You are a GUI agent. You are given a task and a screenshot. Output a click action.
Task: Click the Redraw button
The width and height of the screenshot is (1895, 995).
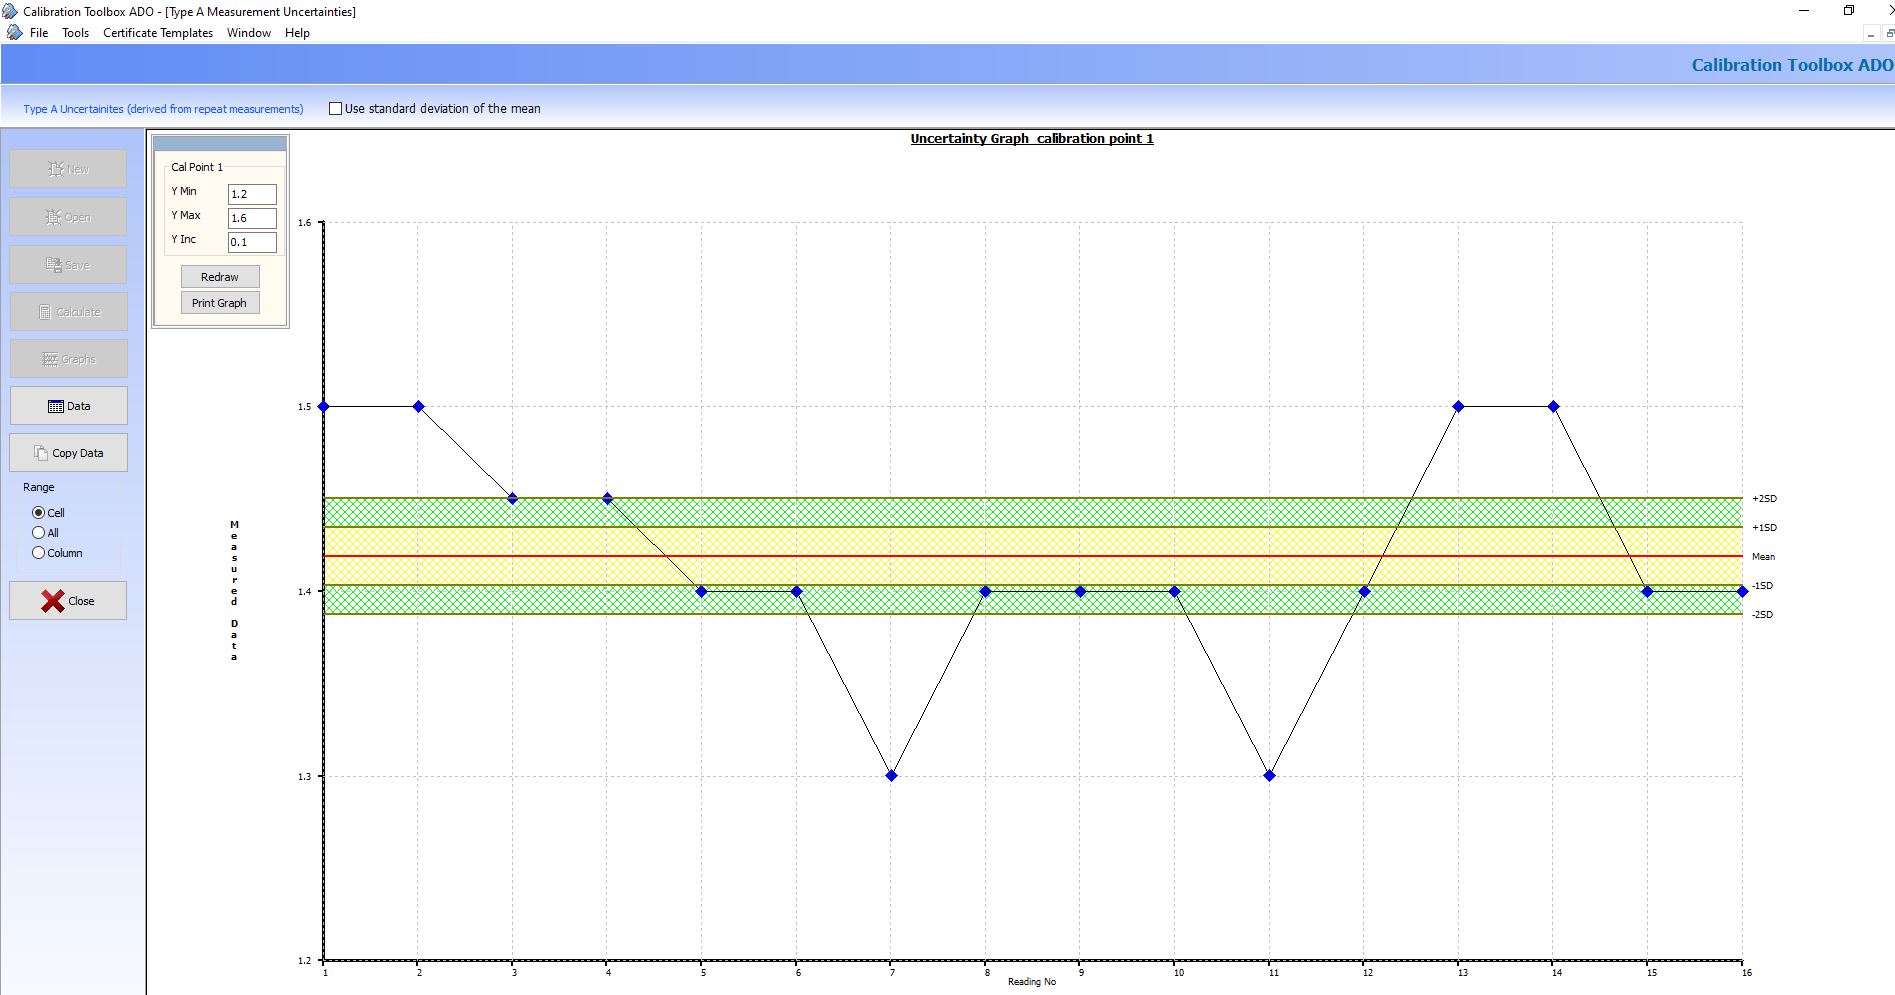pyautogui.click(x=220, y=277)
